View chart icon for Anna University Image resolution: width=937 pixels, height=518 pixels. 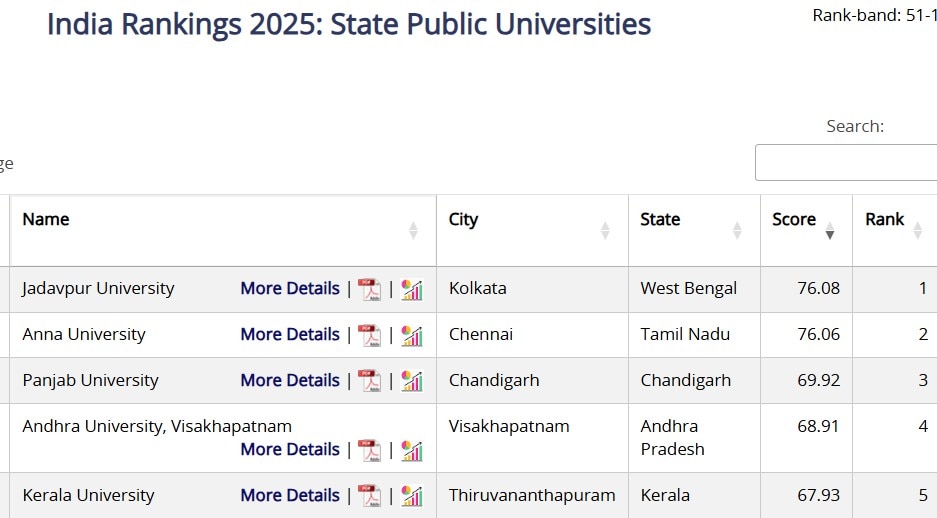coord(412,335)
